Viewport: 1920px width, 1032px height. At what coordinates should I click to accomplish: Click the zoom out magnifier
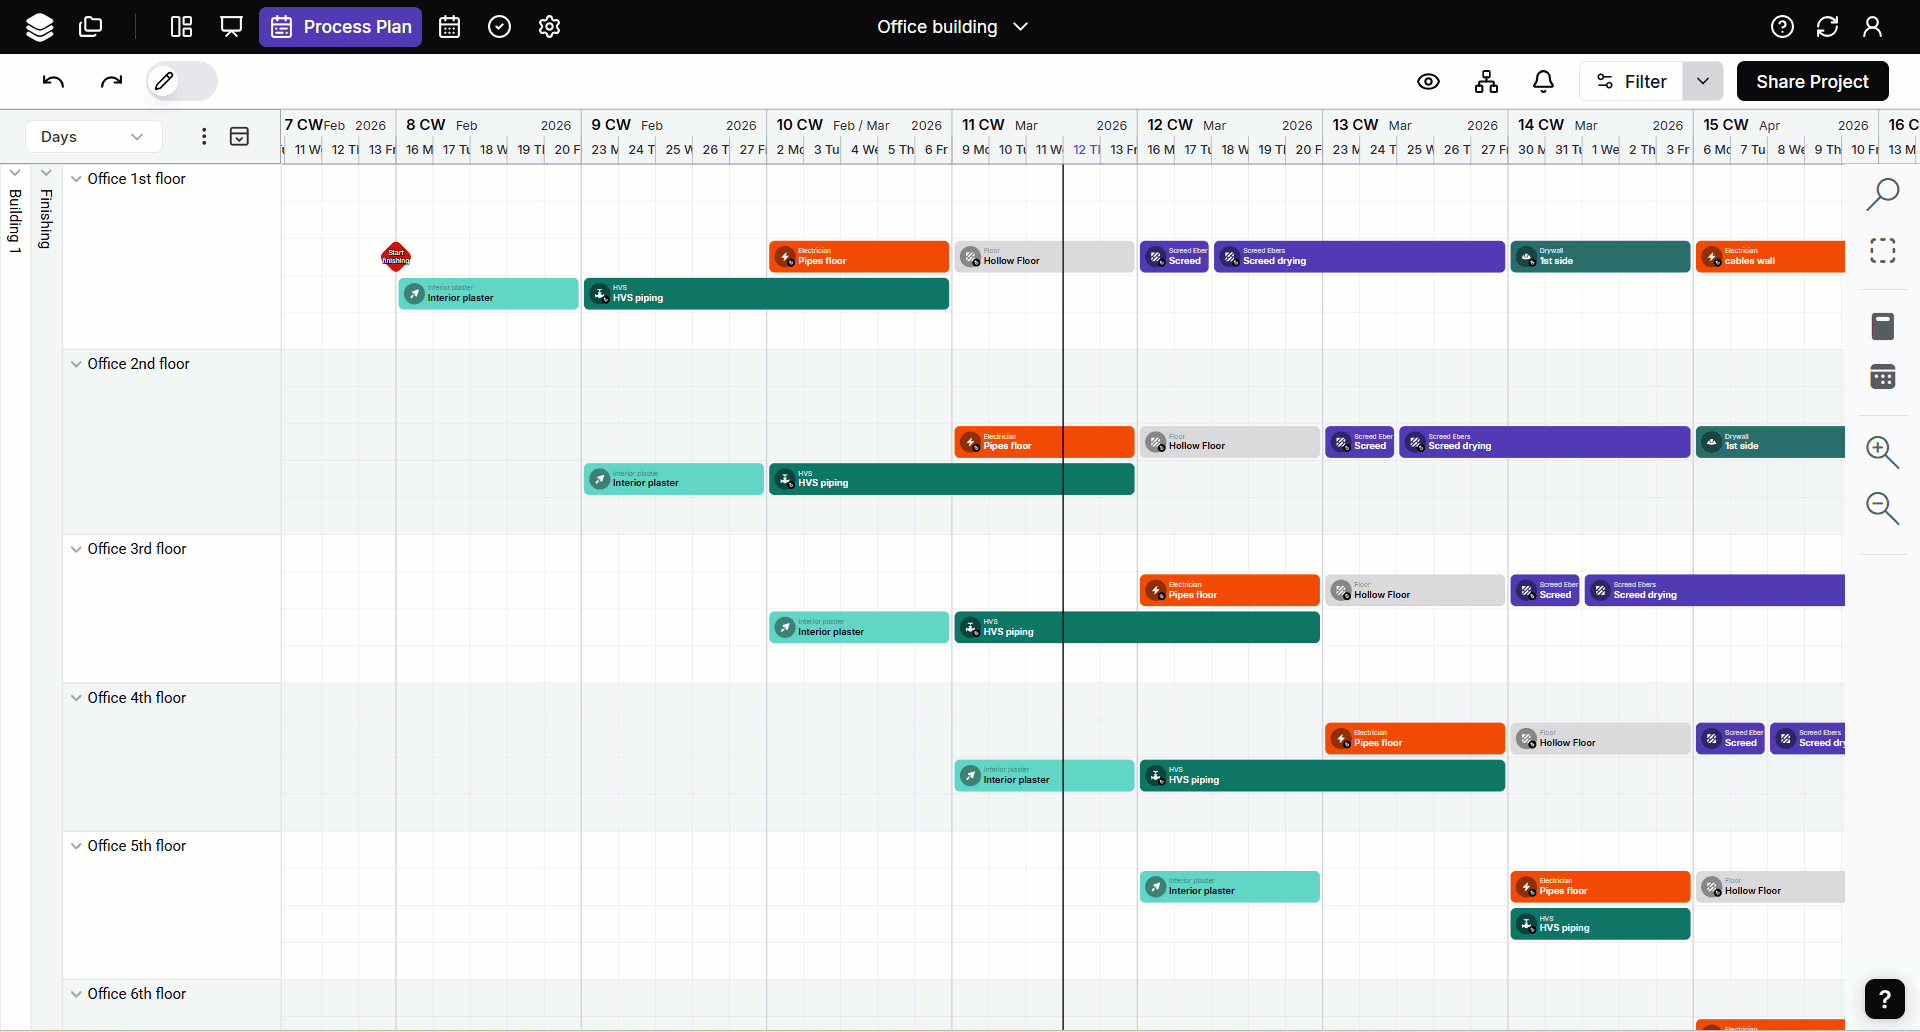point(1882,508)
